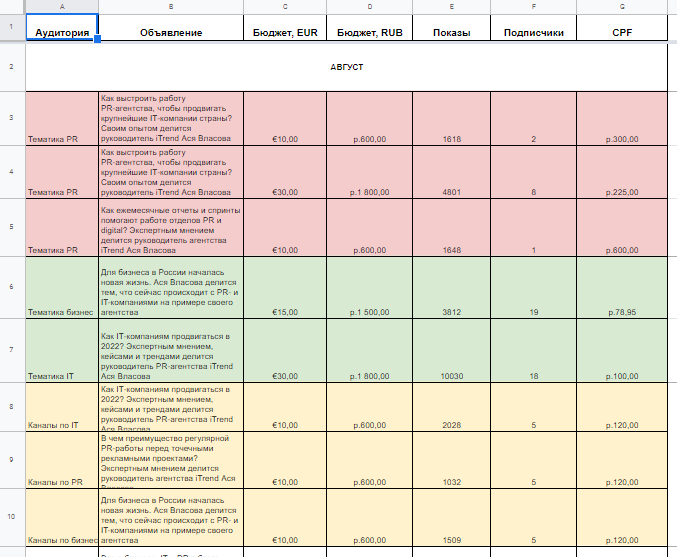Click the row 2 number header

(x=12, y=67)
